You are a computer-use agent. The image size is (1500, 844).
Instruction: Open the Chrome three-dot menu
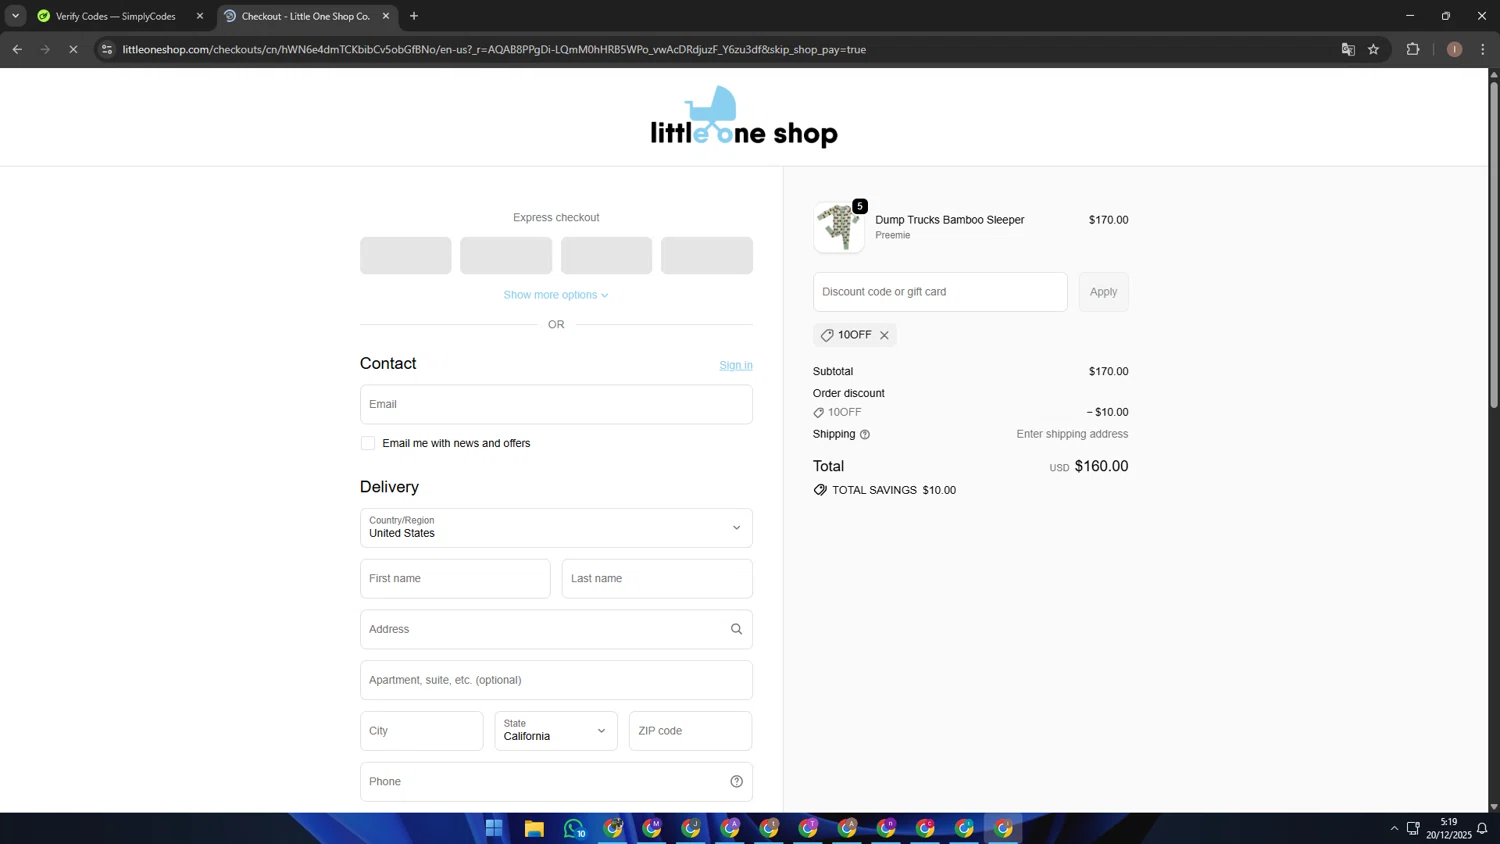click(1482, 49)
